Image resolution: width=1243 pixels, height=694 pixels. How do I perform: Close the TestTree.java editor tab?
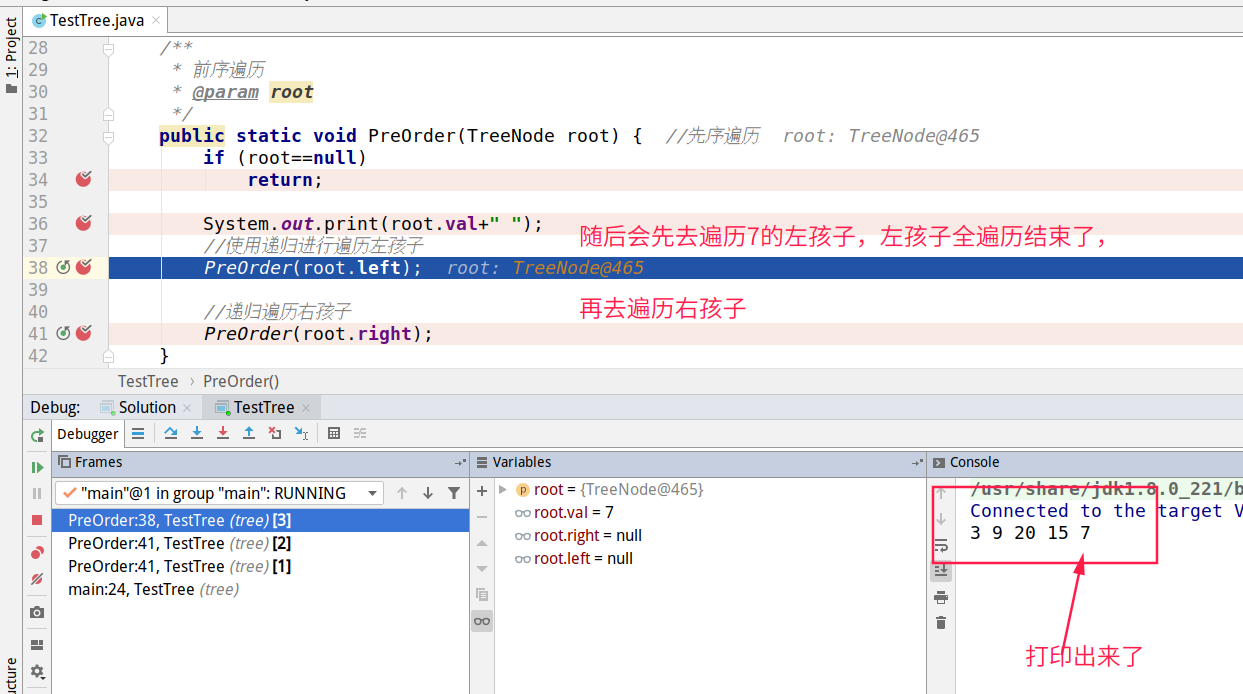coord(157,20)
